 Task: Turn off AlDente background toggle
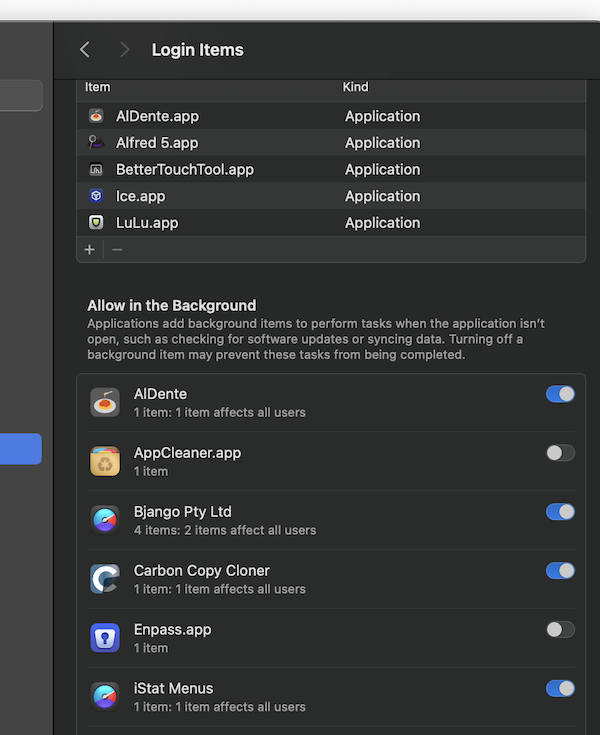pyautogui.click(x=560, y=394)
